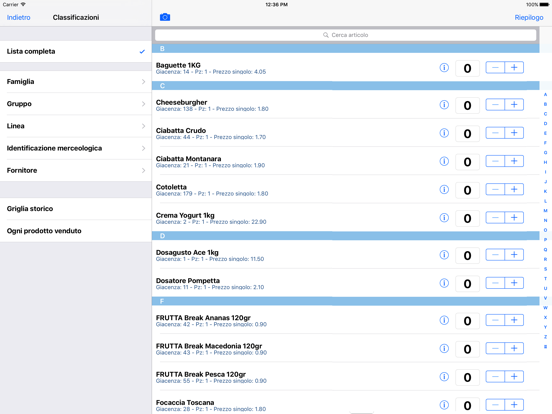Screen dimensions: 552x414
Task: Show info for FRUTTA Break Ananas 120gr
Action: [444, 320]
